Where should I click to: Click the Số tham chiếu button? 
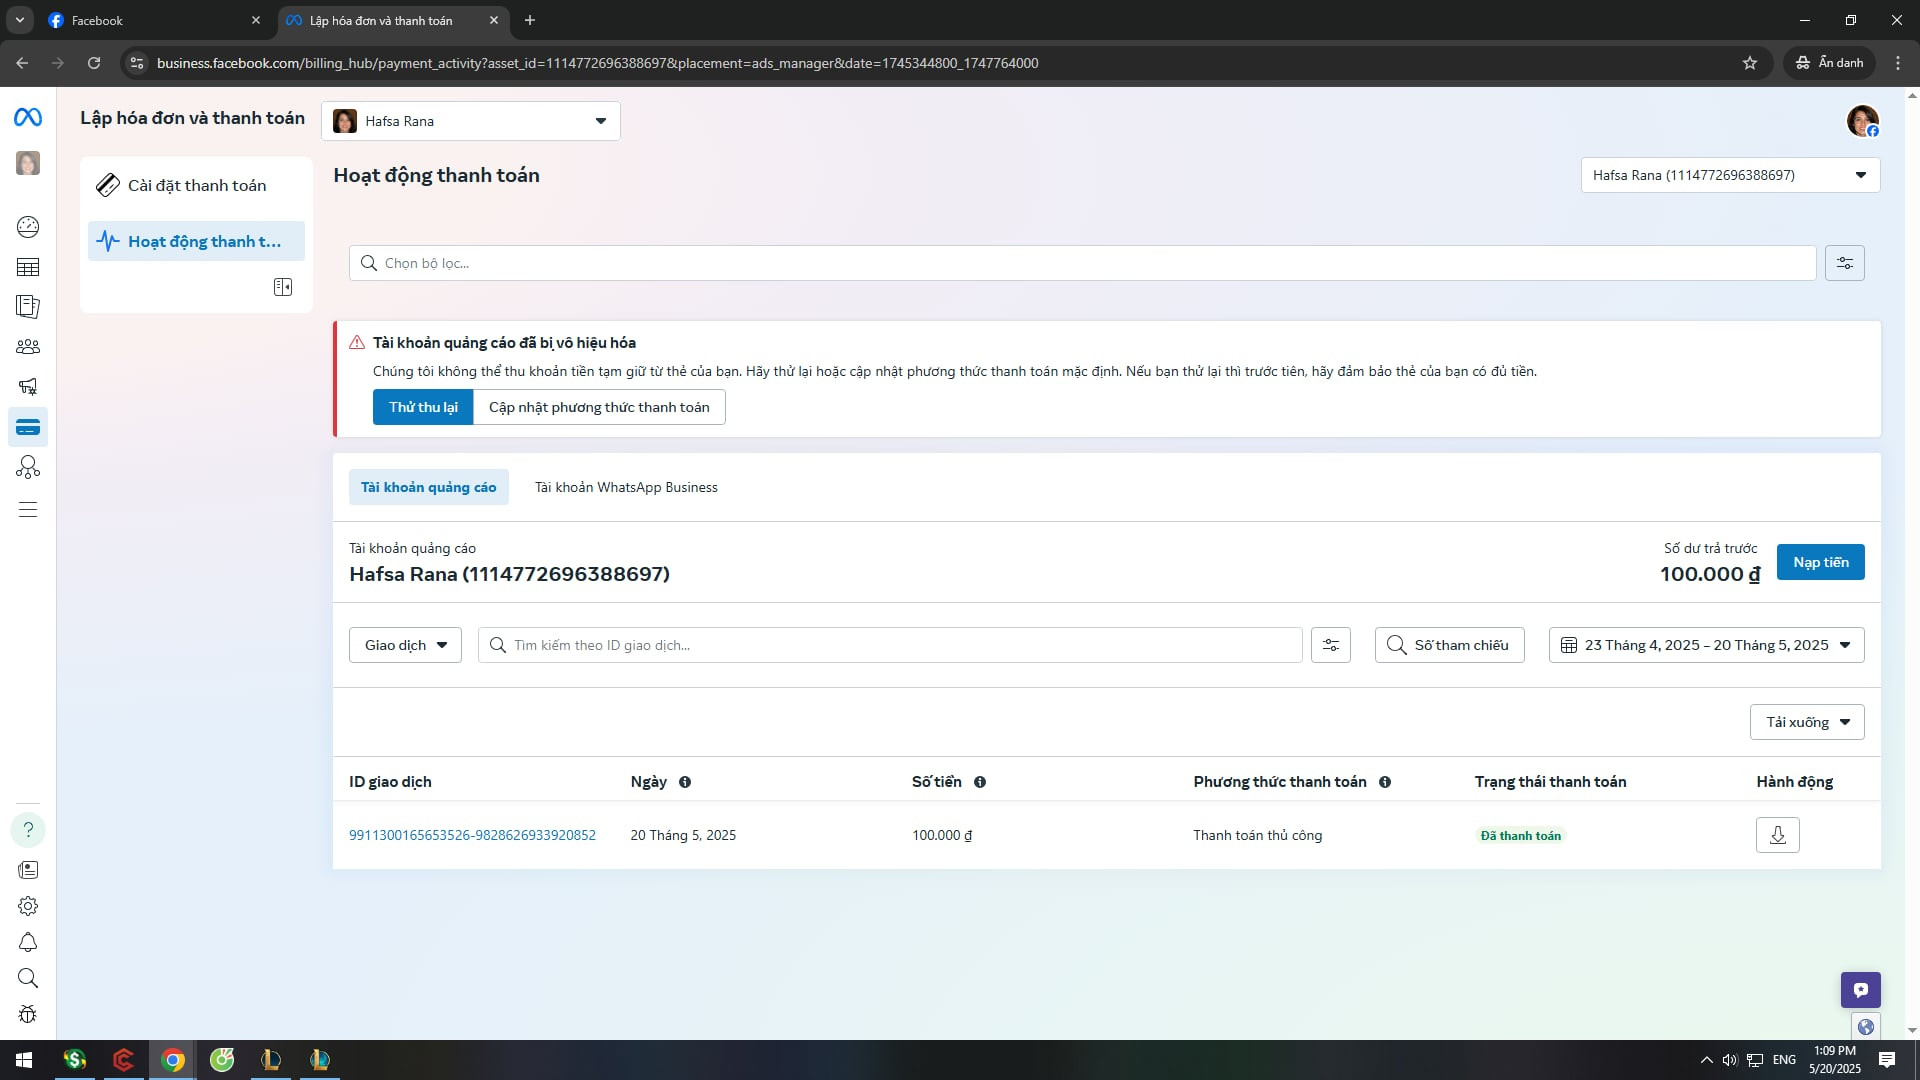pos(1449,645)
